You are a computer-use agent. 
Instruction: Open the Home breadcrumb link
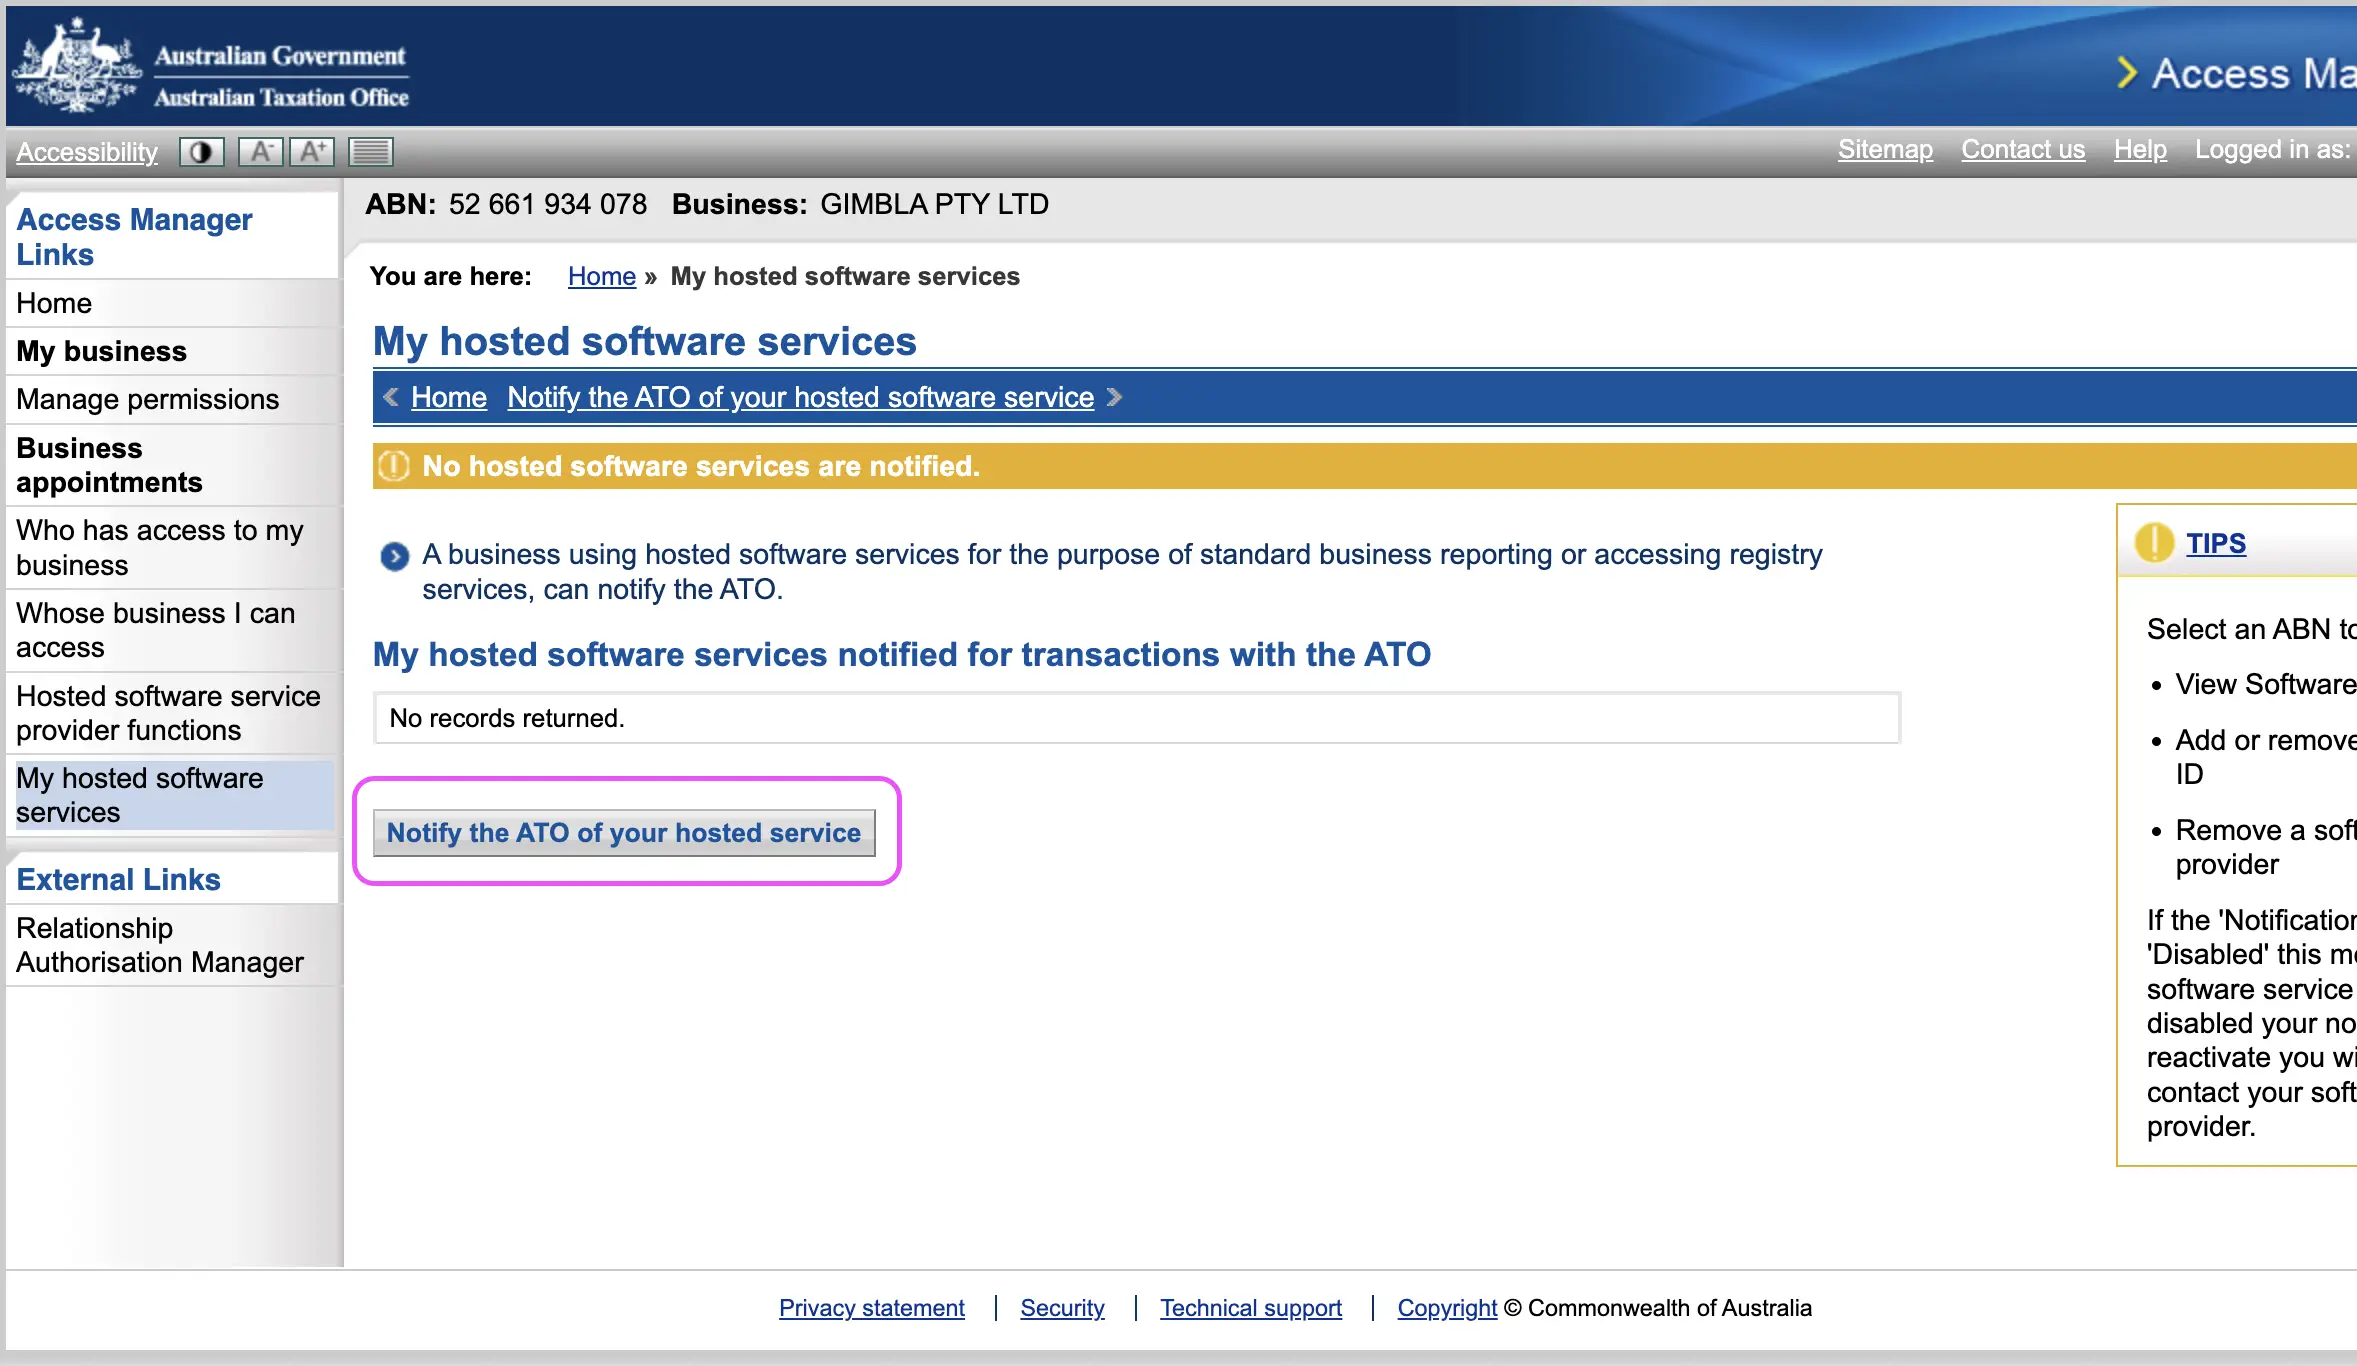pos(601,276)
